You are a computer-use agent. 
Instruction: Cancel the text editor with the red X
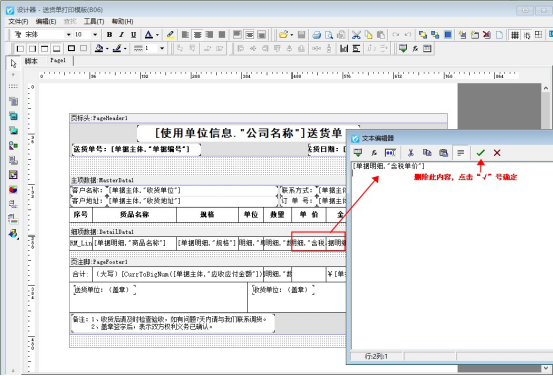pos(497,153)
